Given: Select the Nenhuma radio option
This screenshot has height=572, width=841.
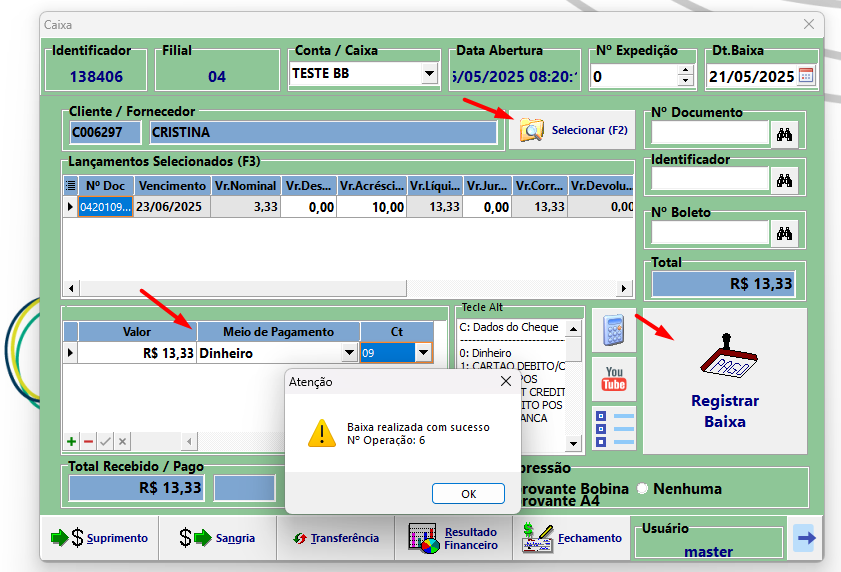Looking at the screenshot, I should tap(642, 488).
